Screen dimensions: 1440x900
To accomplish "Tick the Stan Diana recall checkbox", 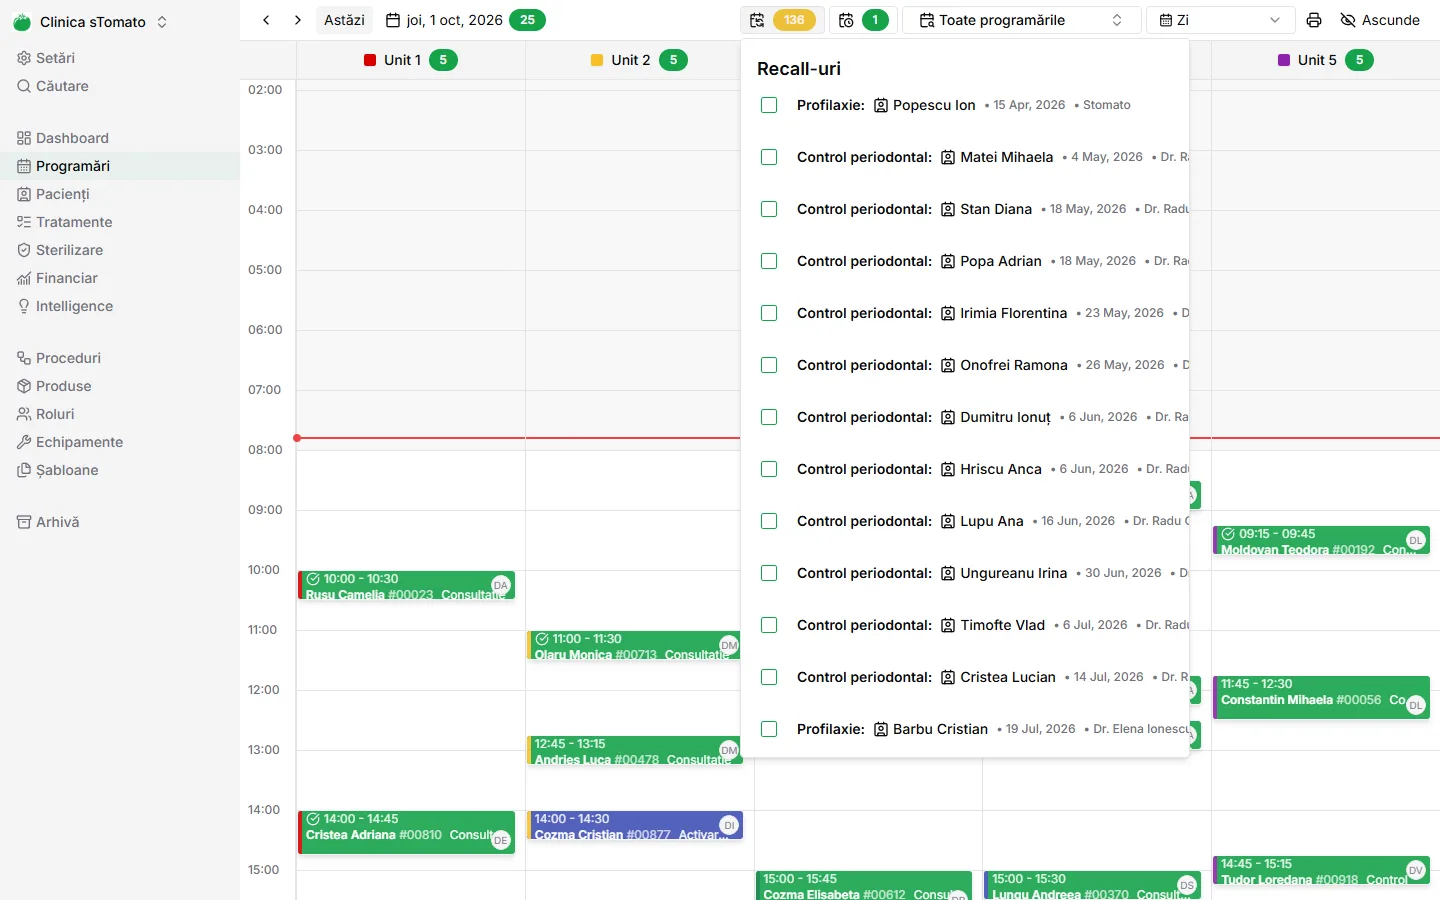I will (769, 209).
